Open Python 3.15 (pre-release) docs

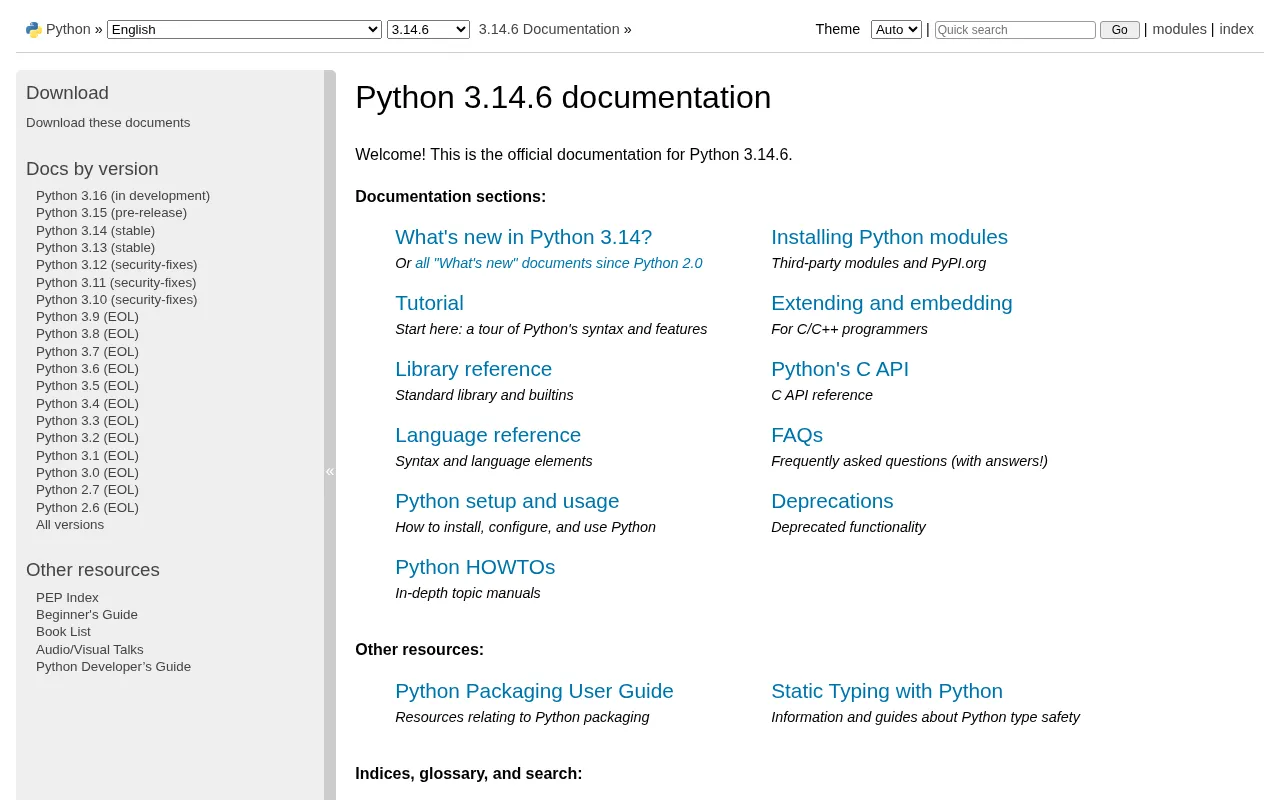click(x=111, y=212)
